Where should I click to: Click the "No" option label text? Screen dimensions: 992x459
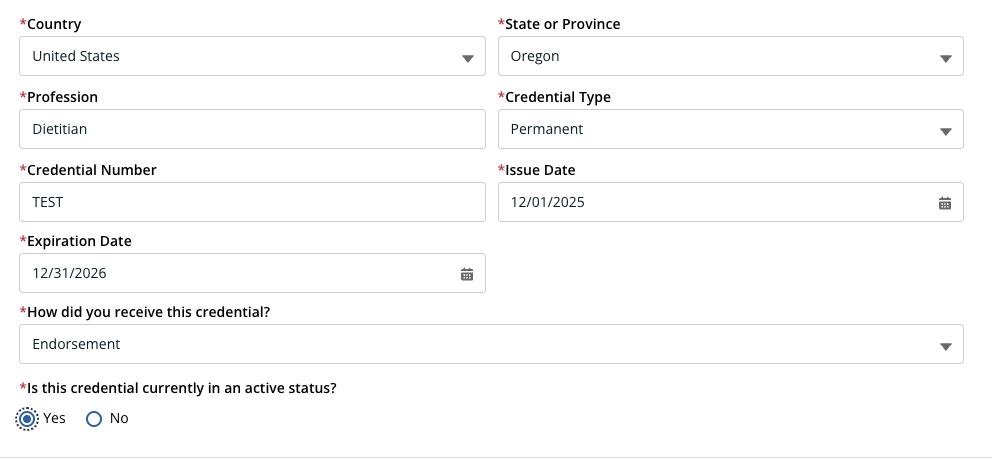(119, 418)
